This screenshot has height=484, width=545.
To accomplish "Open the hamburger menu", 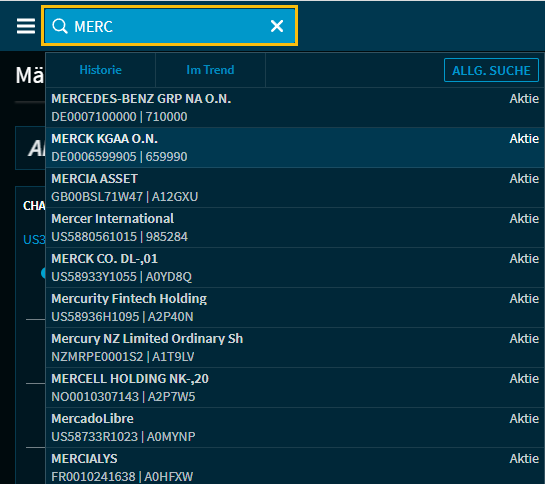I will (26, 26).
